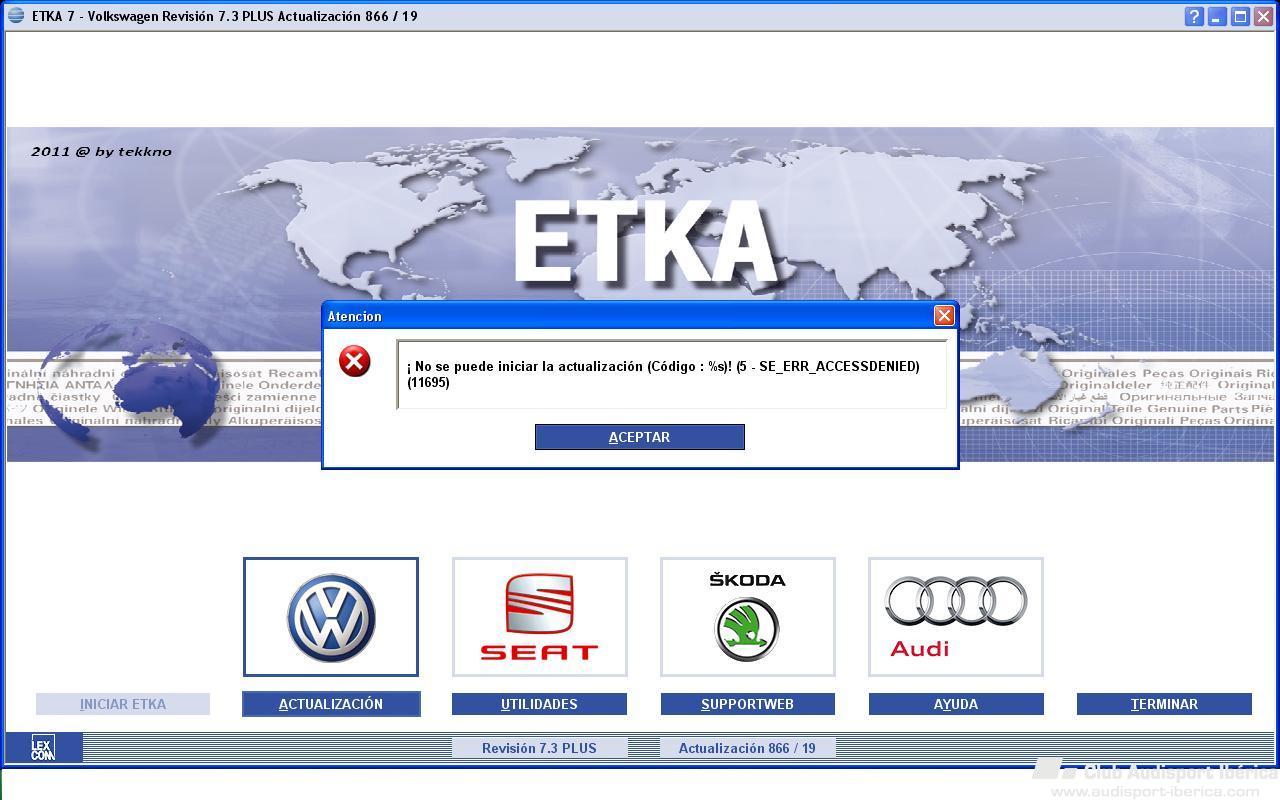Minimize the ETKA window
The width and height of the screenshot is (1280, 800).
point(1216,16)
